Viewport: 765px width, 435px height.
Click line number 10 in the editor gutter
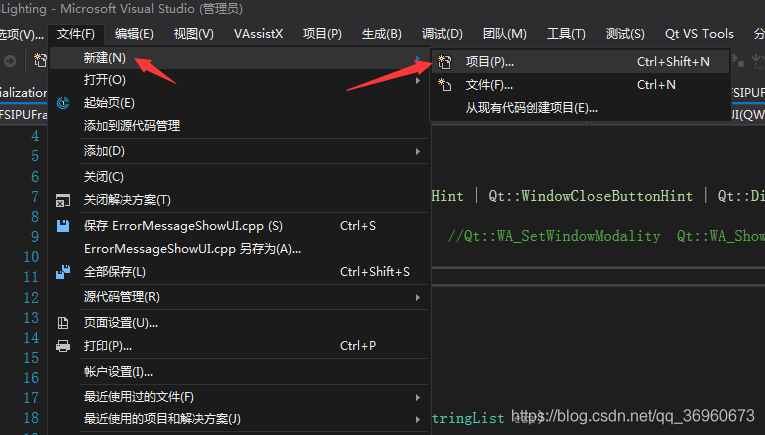pyautogui.click(x=31, y=257)
